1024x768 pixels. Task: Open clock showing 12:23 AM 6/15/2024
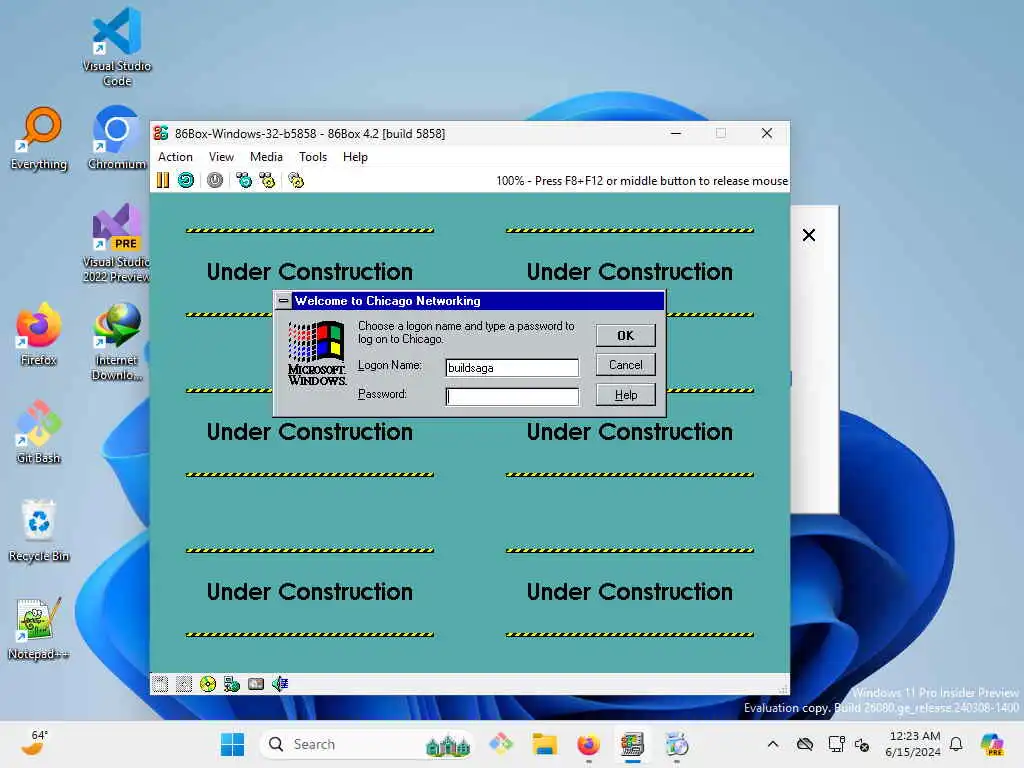coord(914,744)
